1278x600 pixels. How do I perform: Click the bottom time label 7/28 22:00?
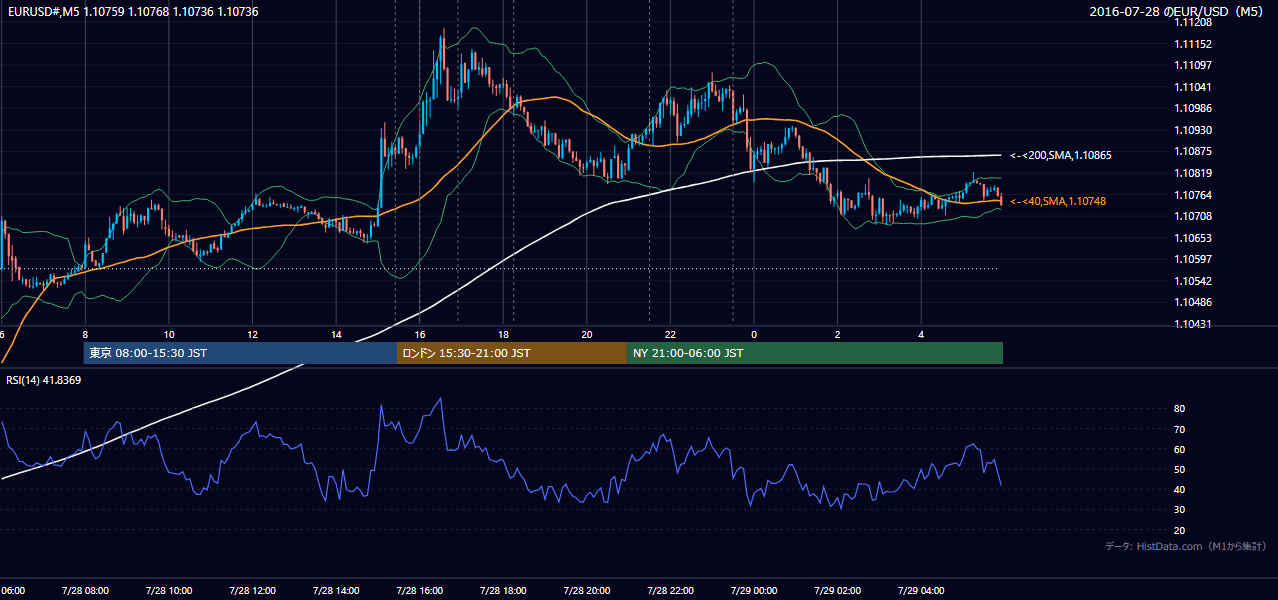coord(670,590)
